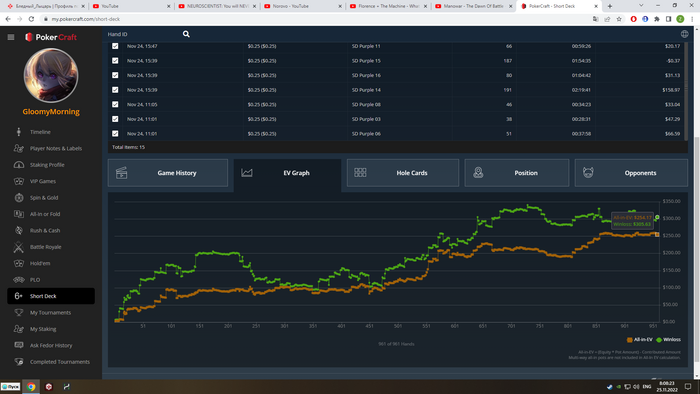This screenshot has height=394, width=700.
Task: Open the volume icon in system tray
Action: tap(636, 387)
